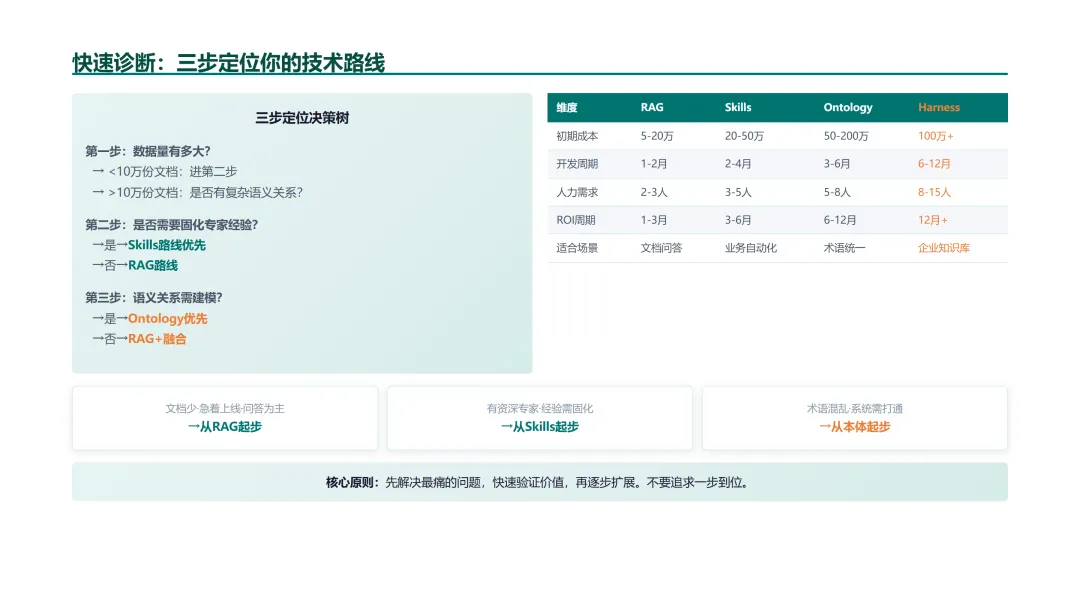The width and height of the screenshot is (1080, 608).
Task: Click 第一步：数据量有多大?
Action: [x=148, y=151]
